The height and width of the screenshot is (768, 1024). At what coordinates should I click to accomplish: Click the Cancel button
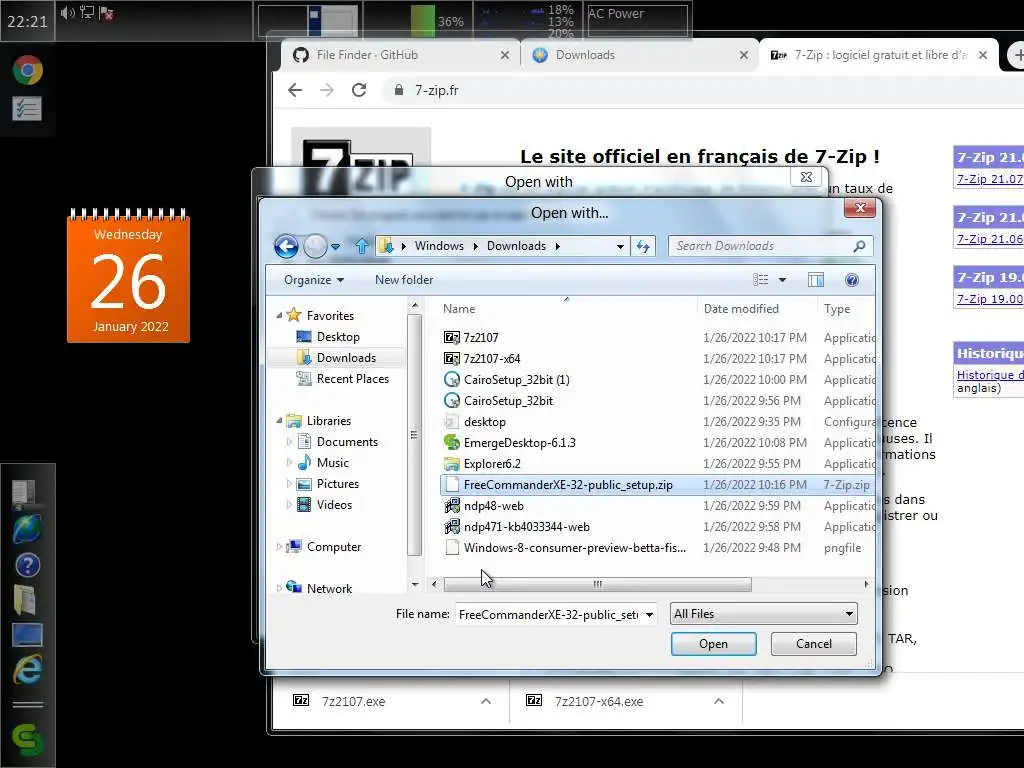point(814,644)
